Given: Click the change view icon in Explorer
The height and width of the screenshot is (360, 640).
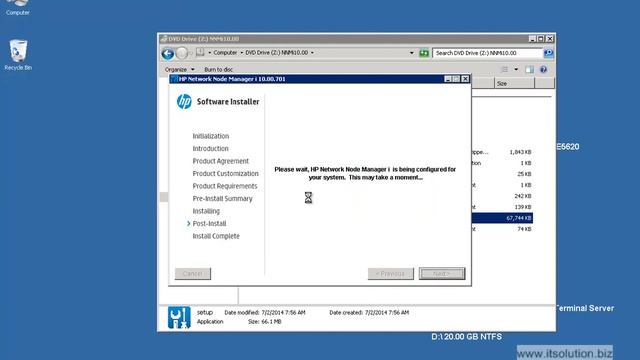Looking at the screenshot, I should (504, 69).
